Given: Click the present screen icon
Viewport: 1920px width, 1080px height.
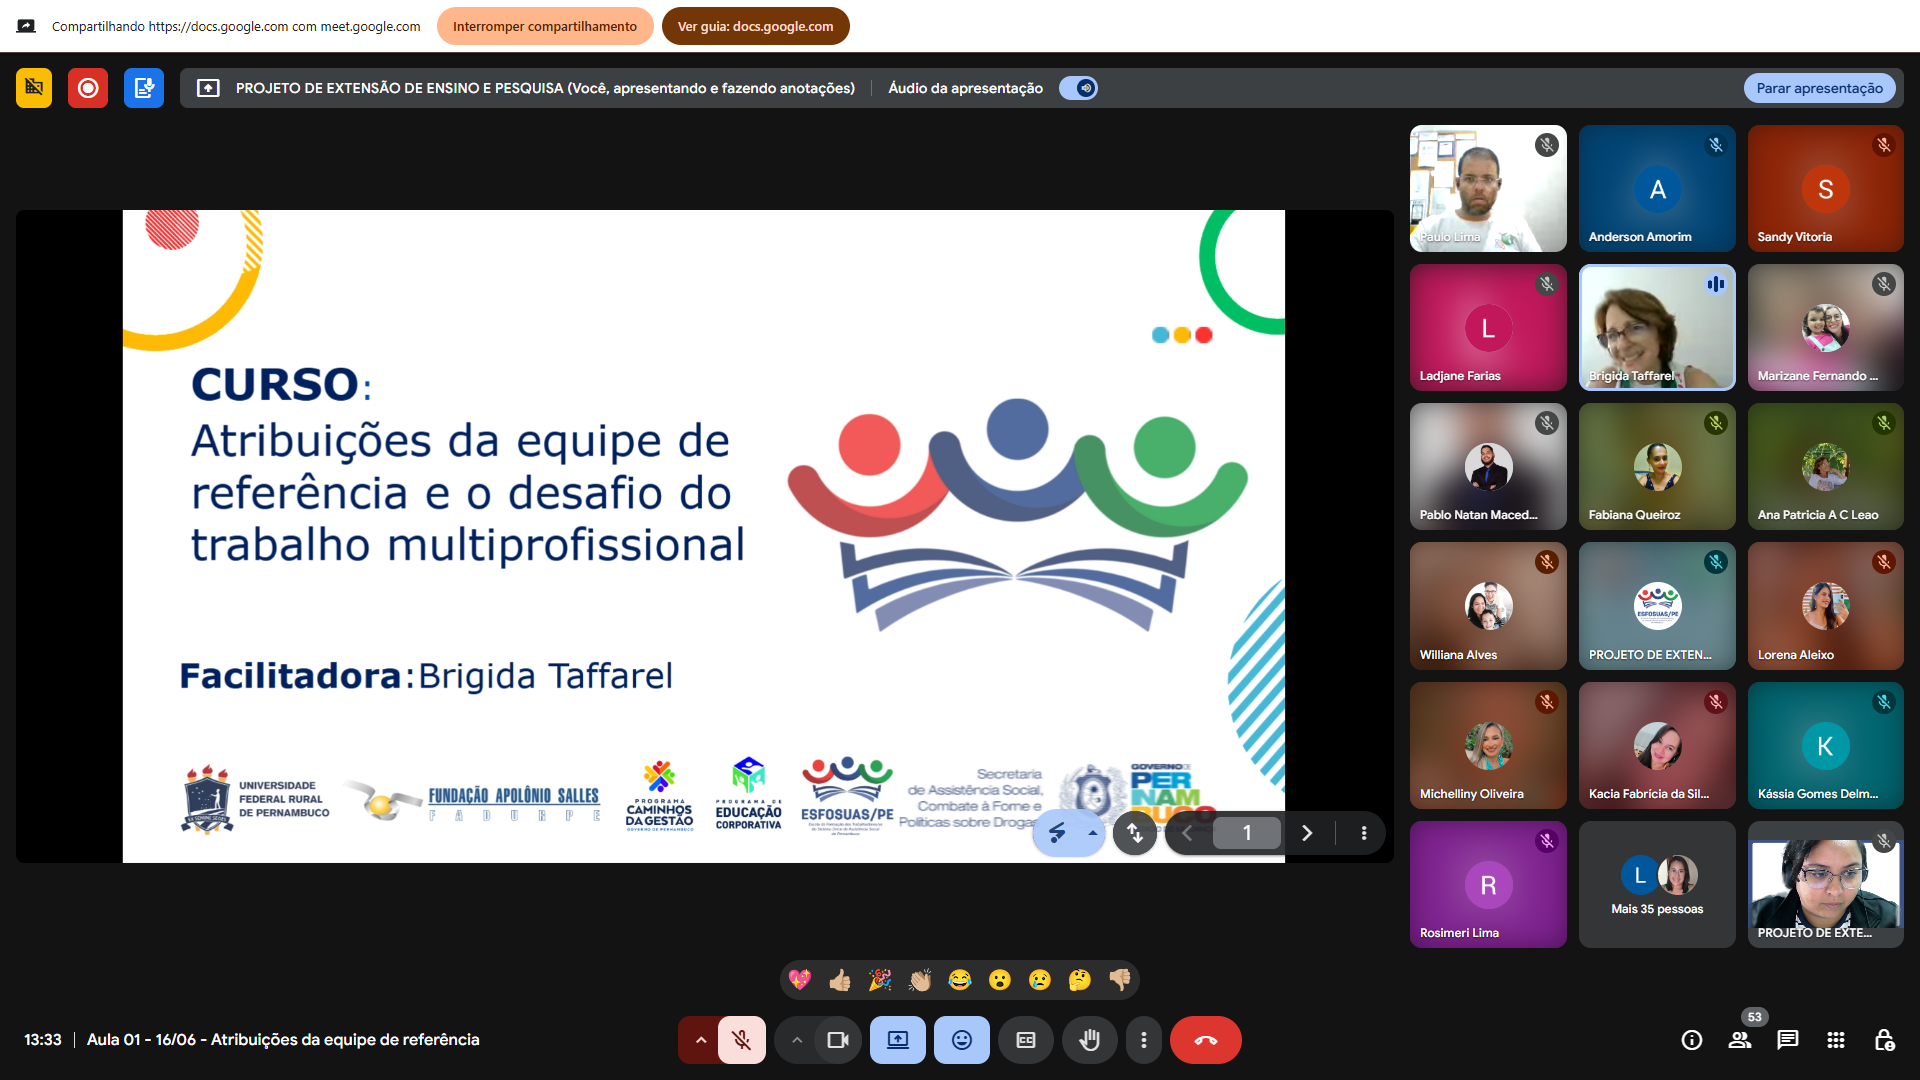Looking at the screenshot, I should tap(898, 1040).
